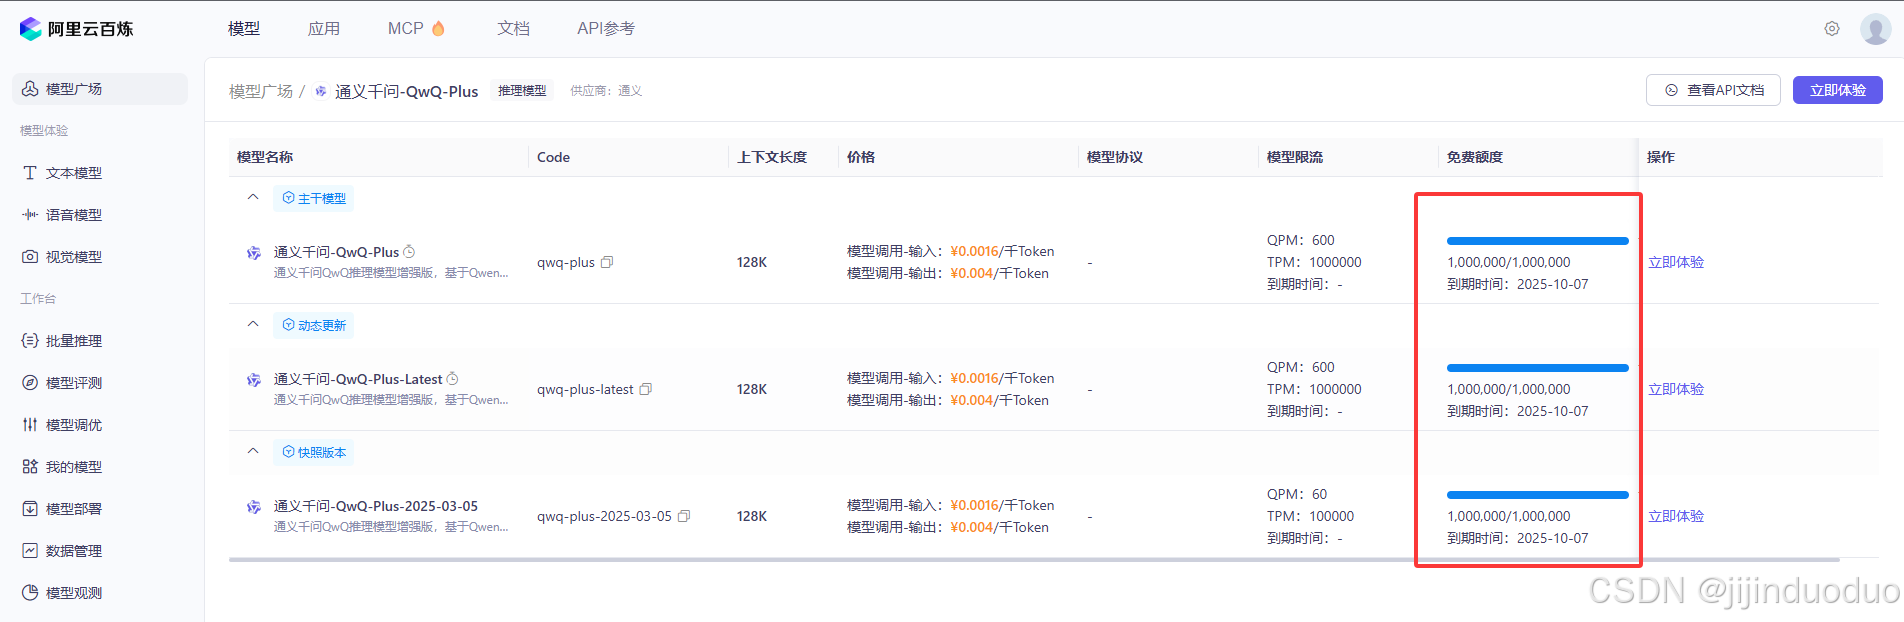
Task: Click the MCP flame icon
Action: pos(438,28)
